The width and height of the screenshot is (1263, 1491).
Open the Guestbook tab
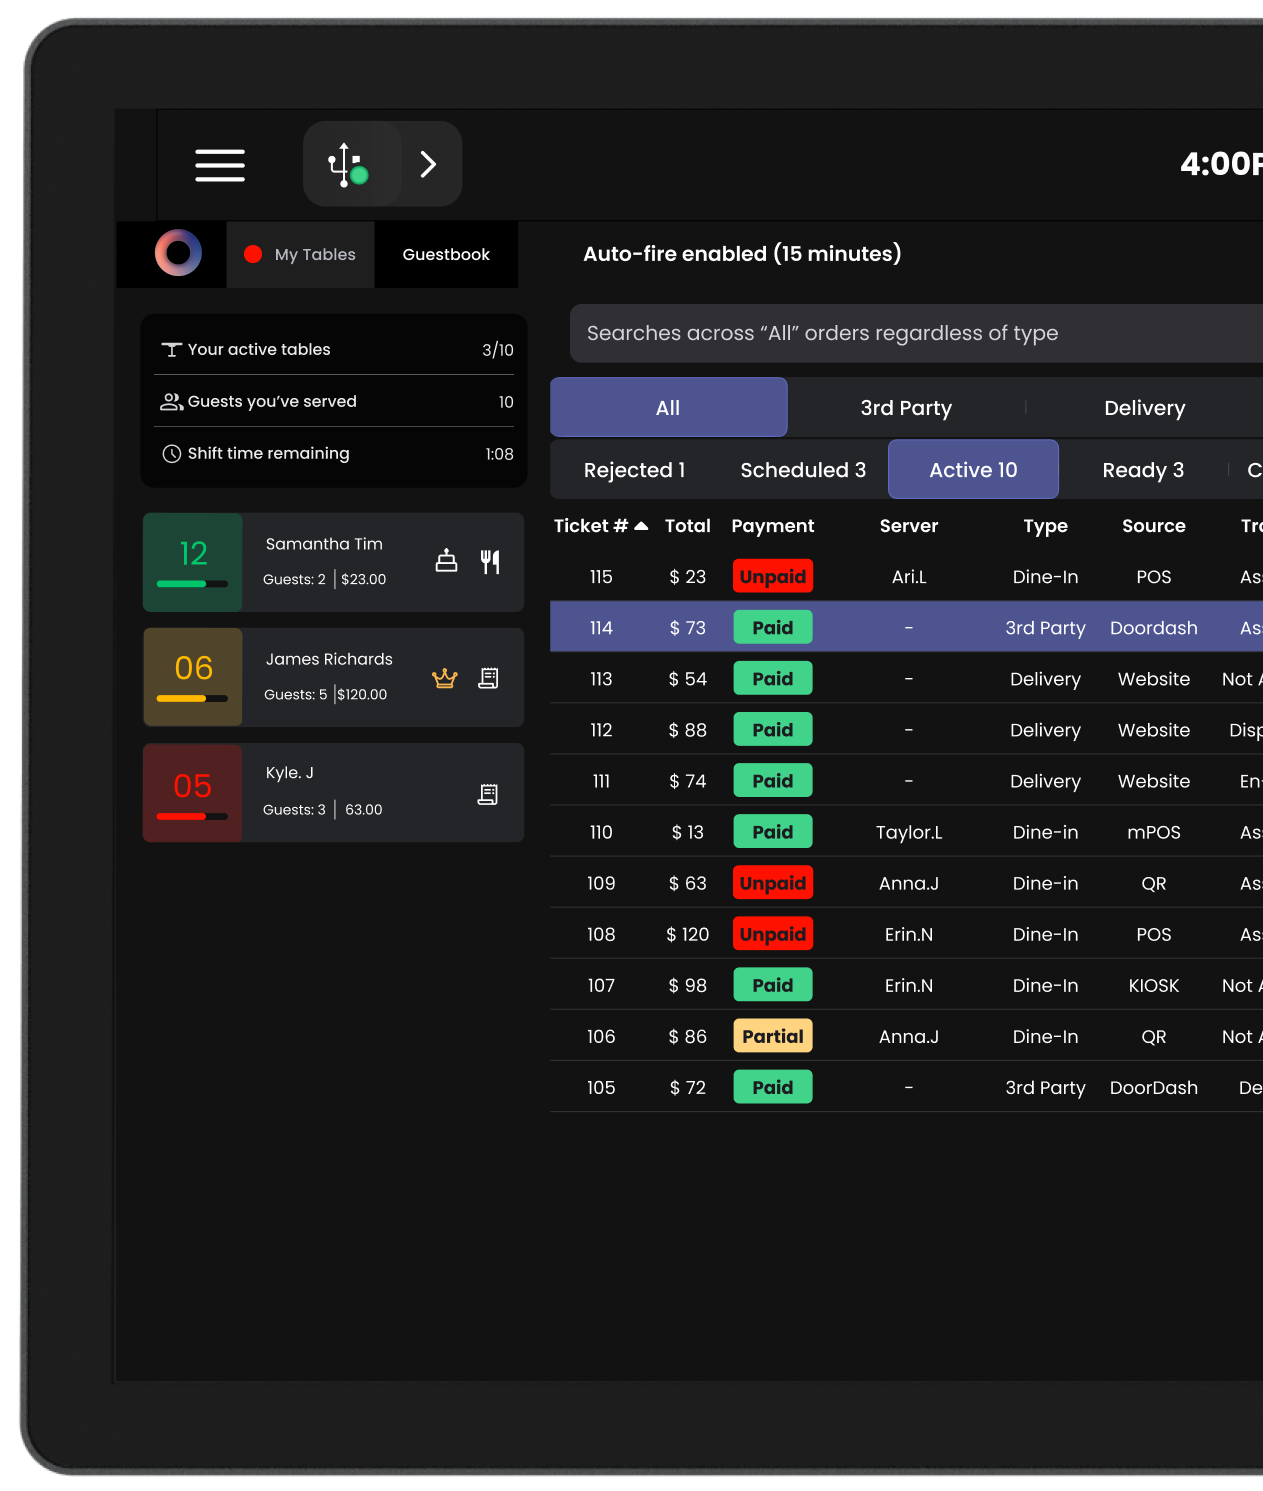point(446,255)
